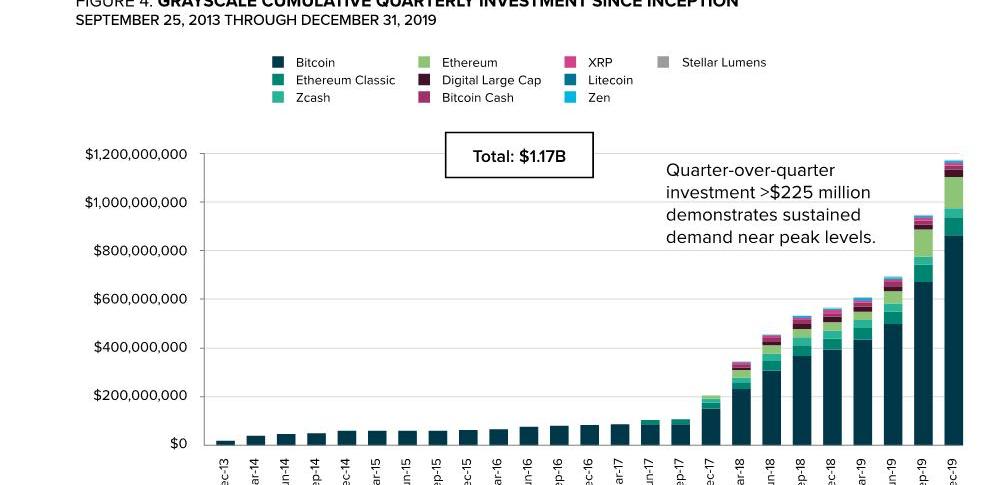This screenshot has width=988, height=485.
Task: Click the $400,000,000 axis label
Action: (x=141, y=348)
